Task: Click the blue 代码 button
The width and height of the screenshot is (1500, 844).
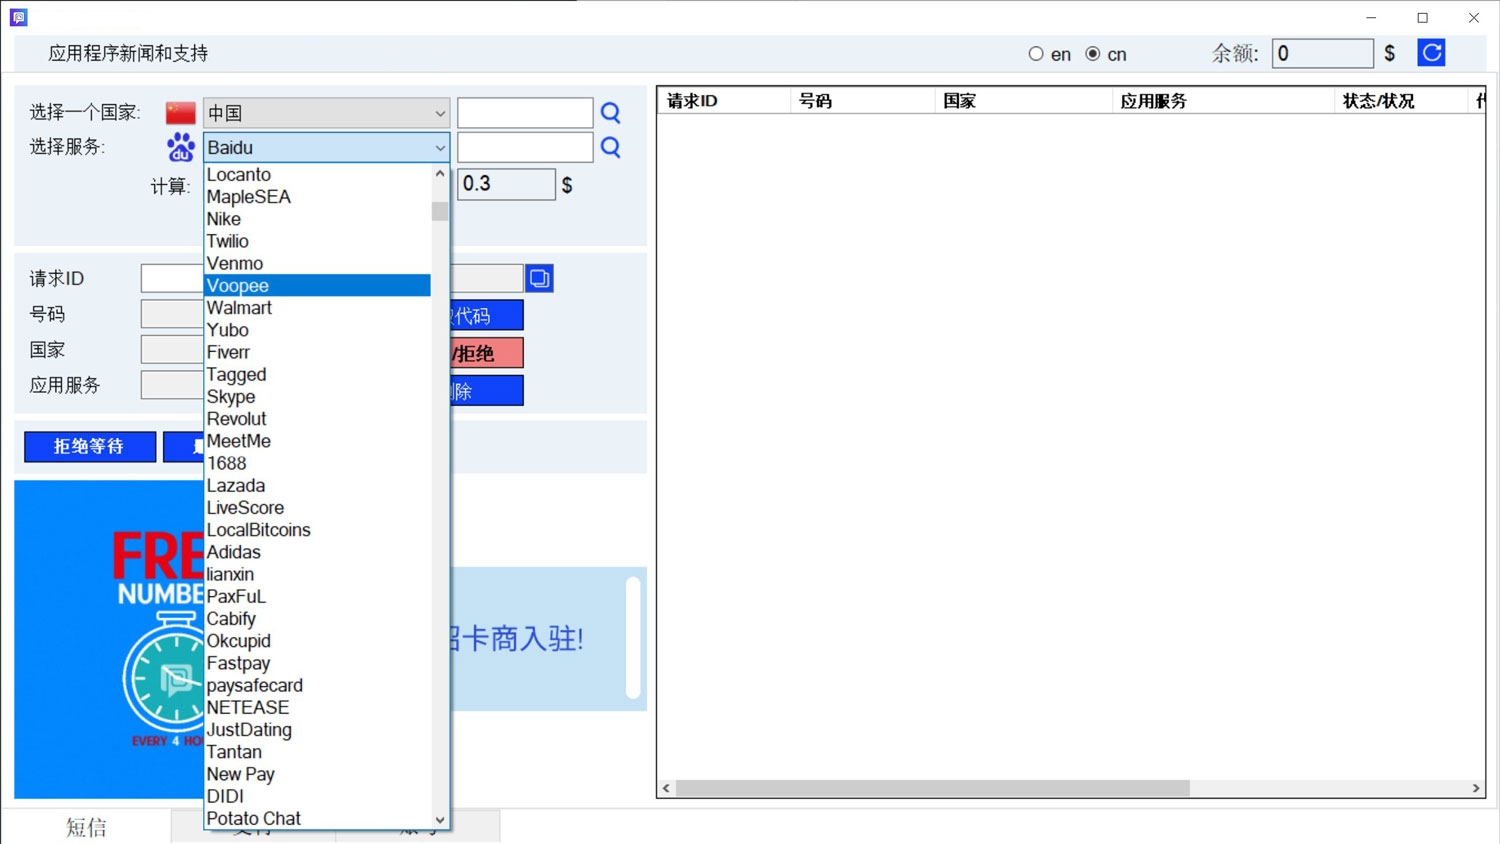Action: pyautogui.click(x=487, y=315)
